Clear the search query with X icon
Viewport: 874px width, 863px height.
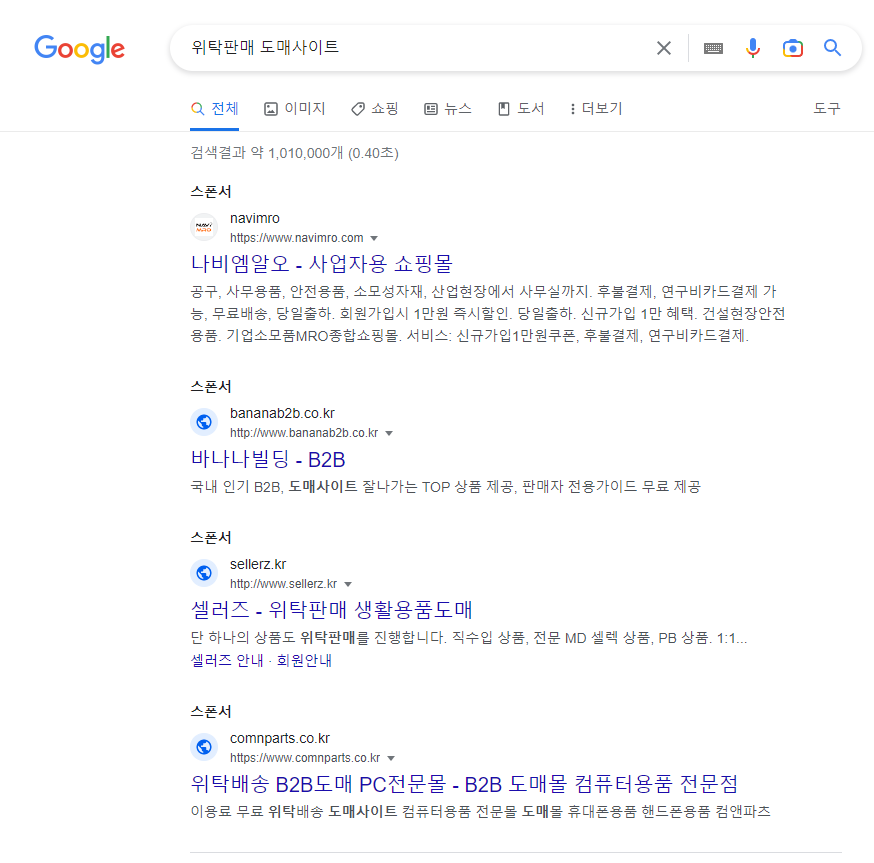(663, 48)
